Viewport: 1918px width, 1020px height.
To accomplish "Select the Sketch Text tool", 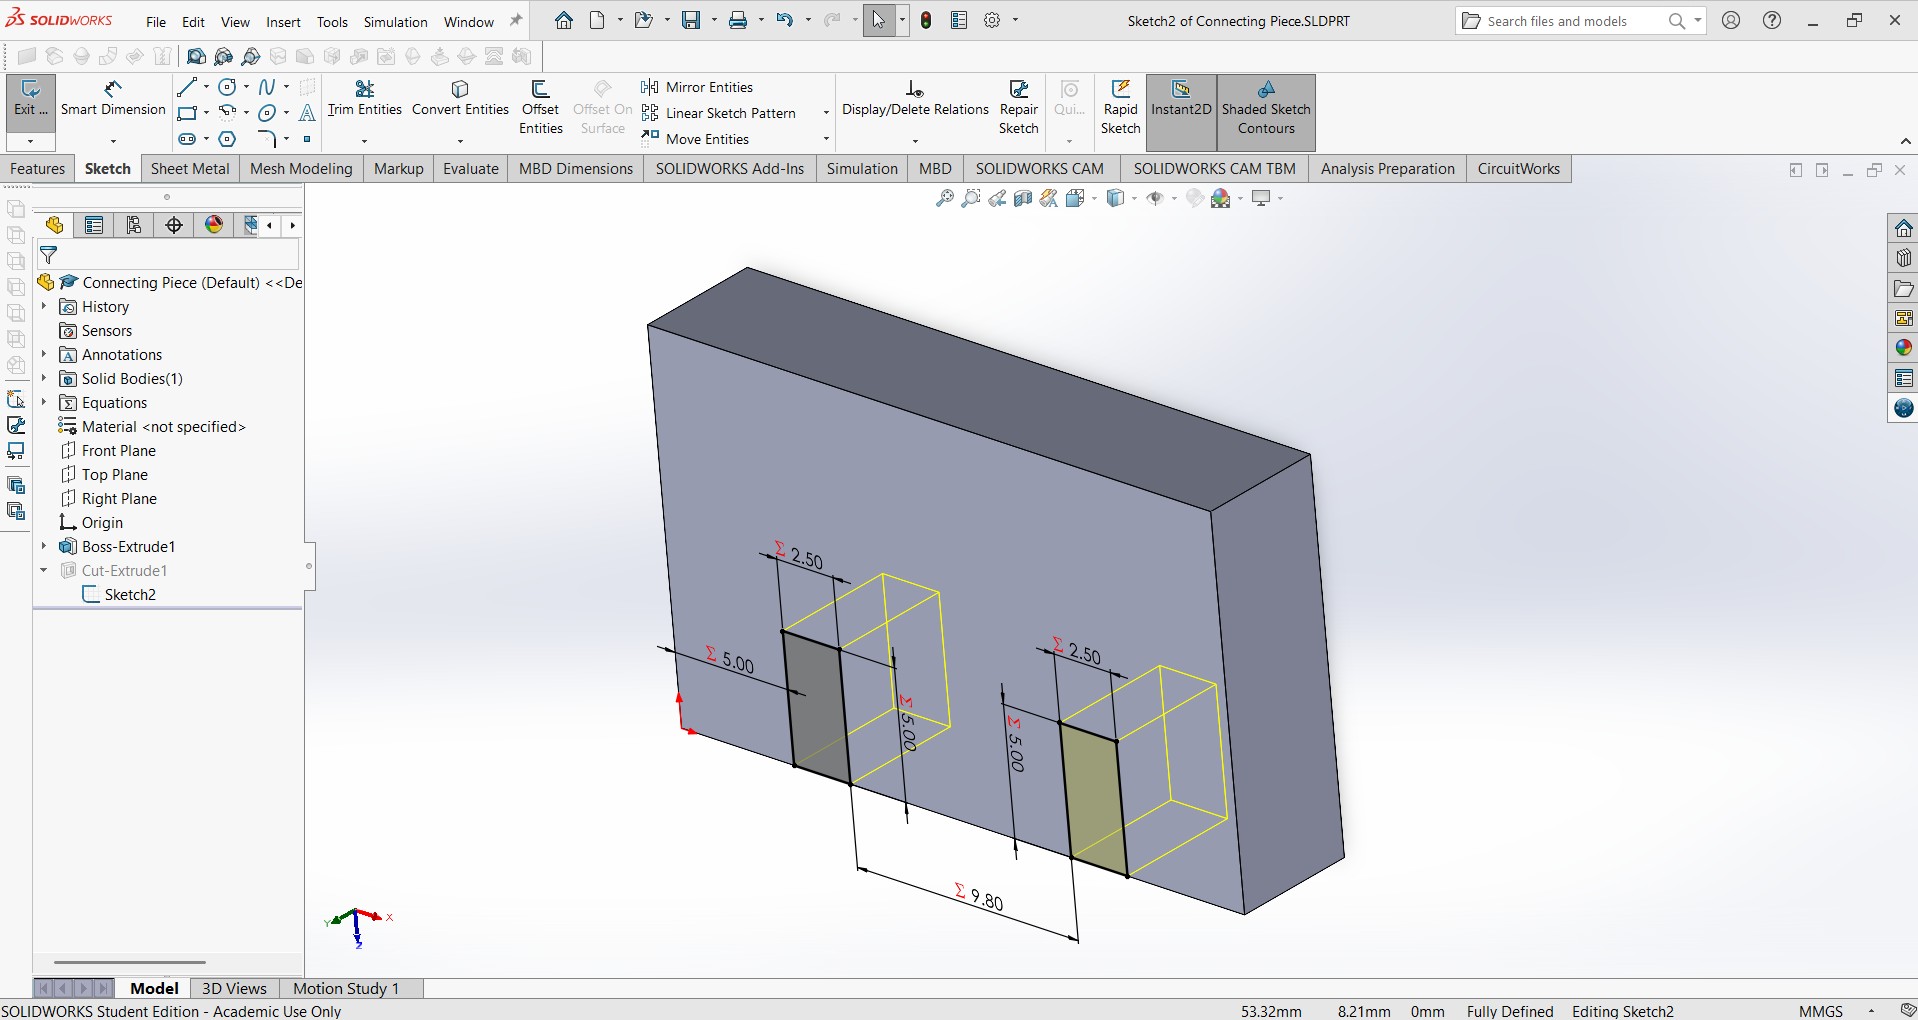I will pos(307,113).
